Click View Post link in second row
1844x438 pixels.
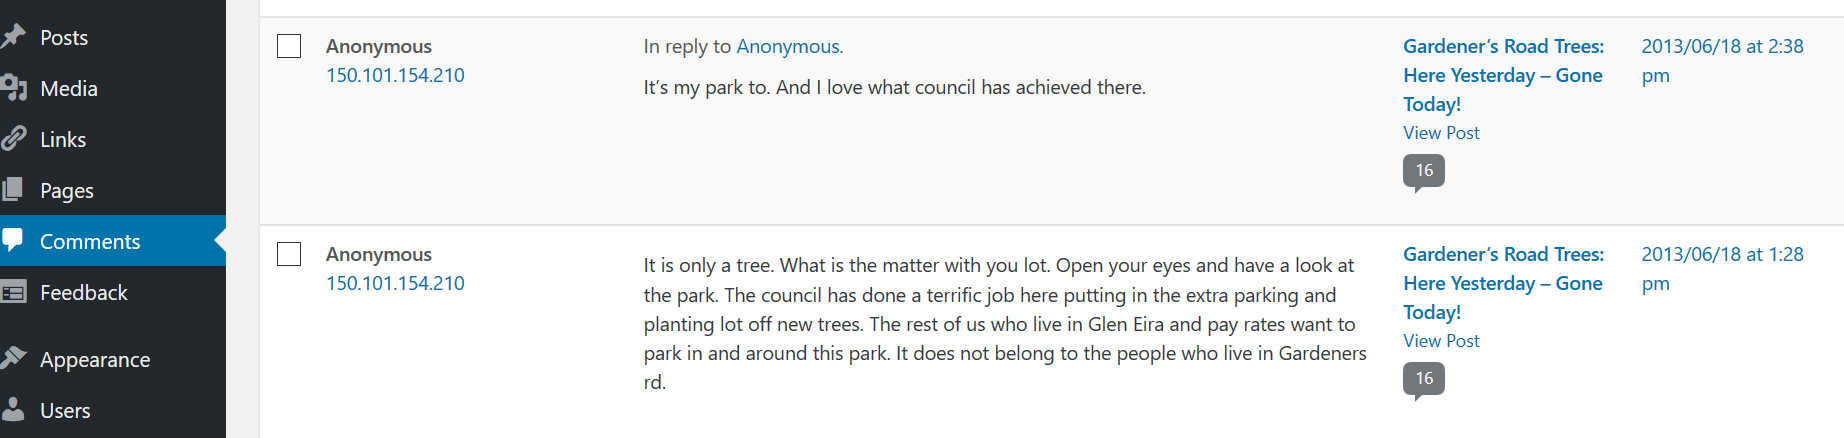[1441, 341]
